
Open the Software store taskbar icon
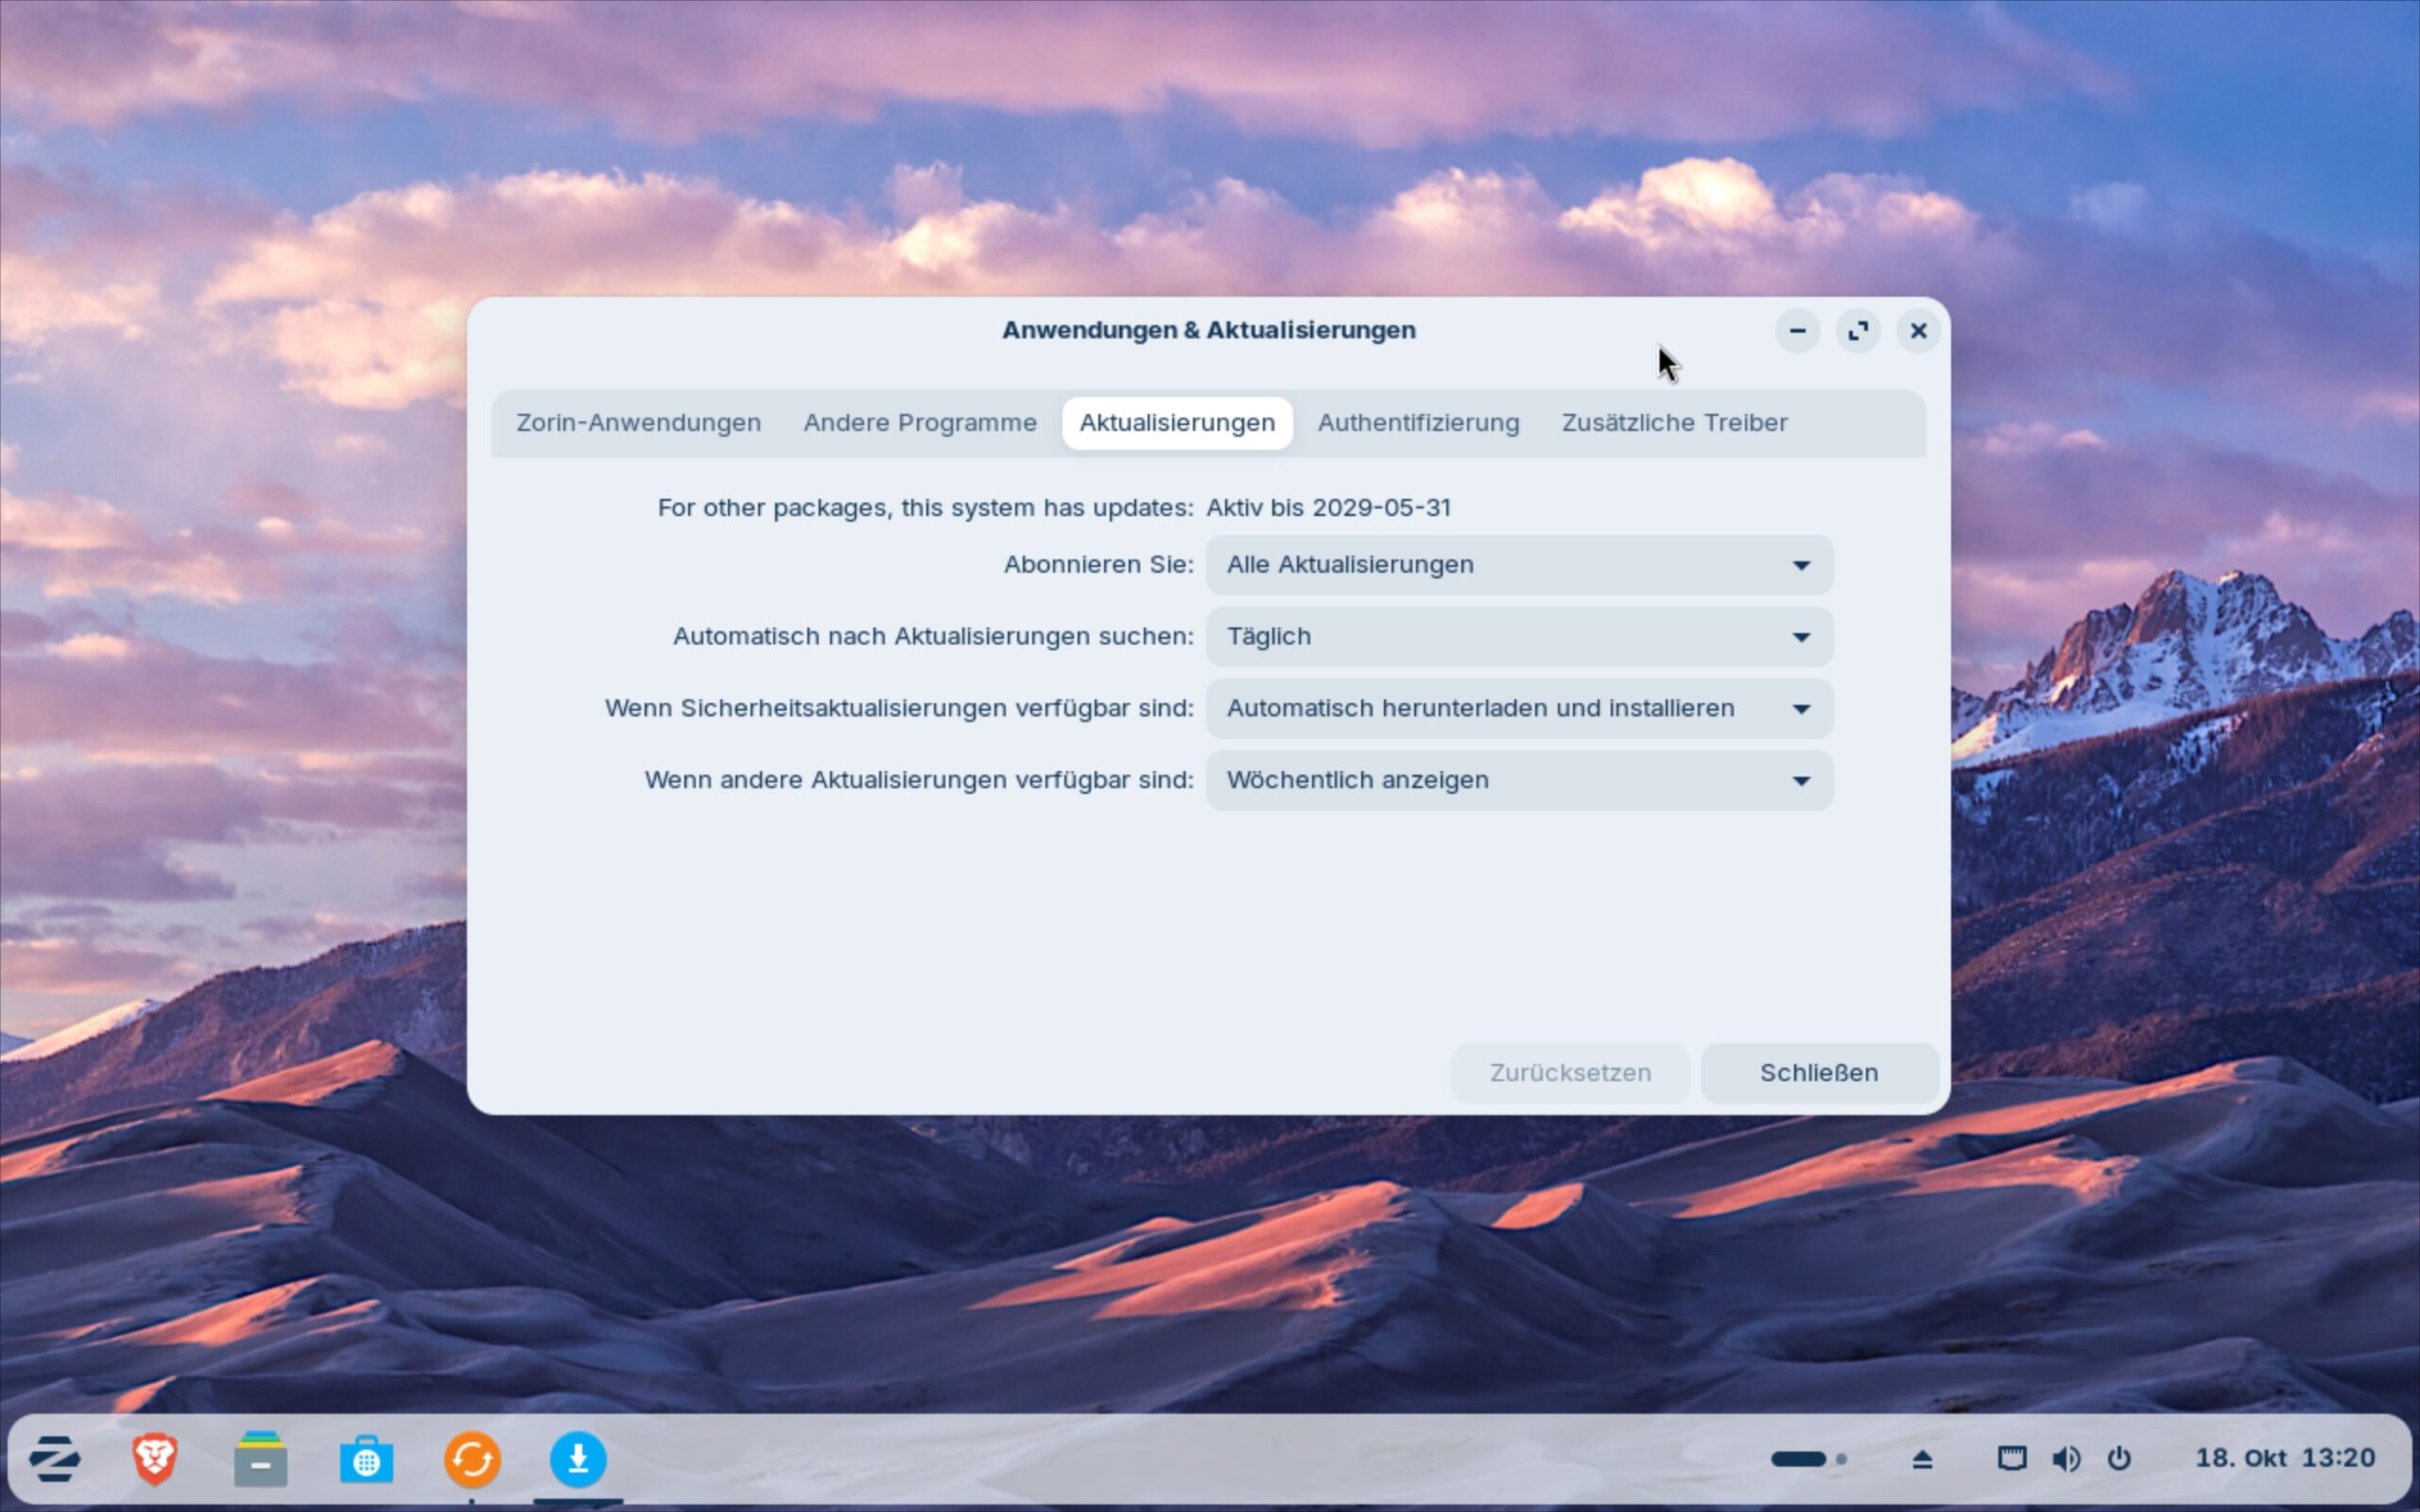pyautogui.click(x=366, y=1459)
